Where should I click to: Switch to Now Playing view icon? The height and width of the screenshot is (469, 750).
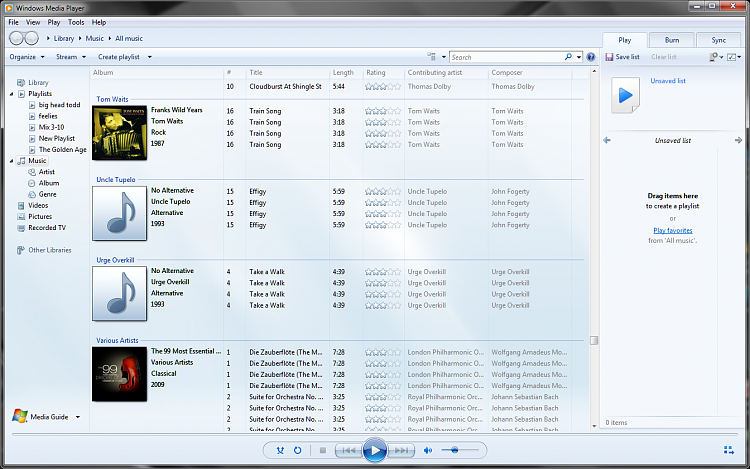pyautogui.click(x=728, y=450)
